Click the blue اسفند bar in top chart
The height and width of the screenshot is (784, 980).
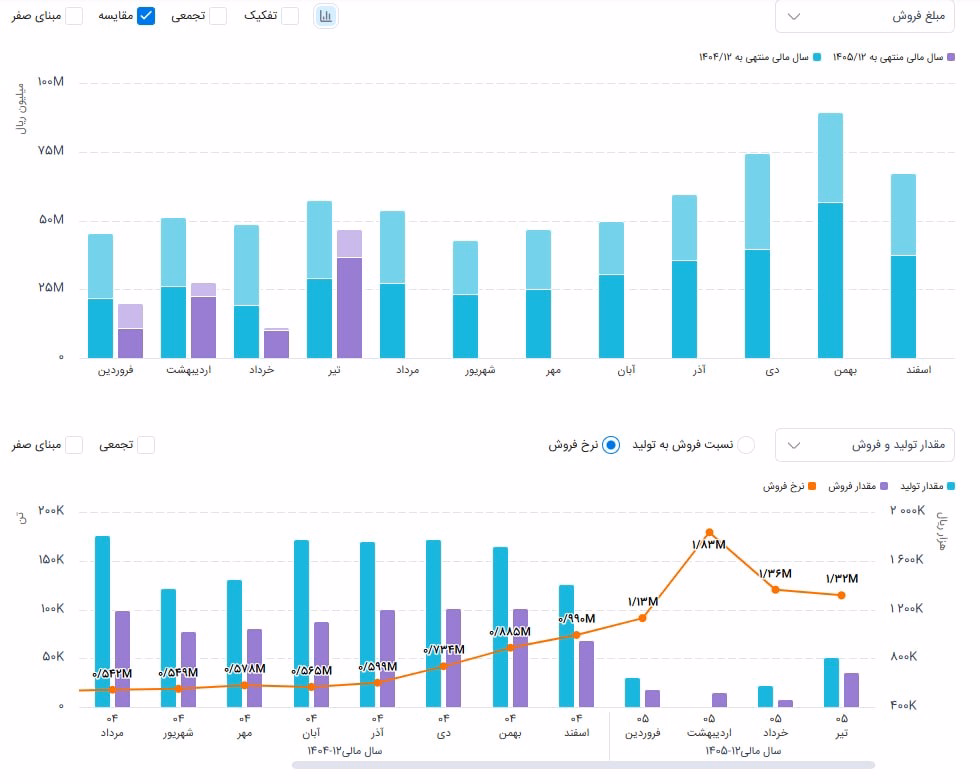pos(903,266)
